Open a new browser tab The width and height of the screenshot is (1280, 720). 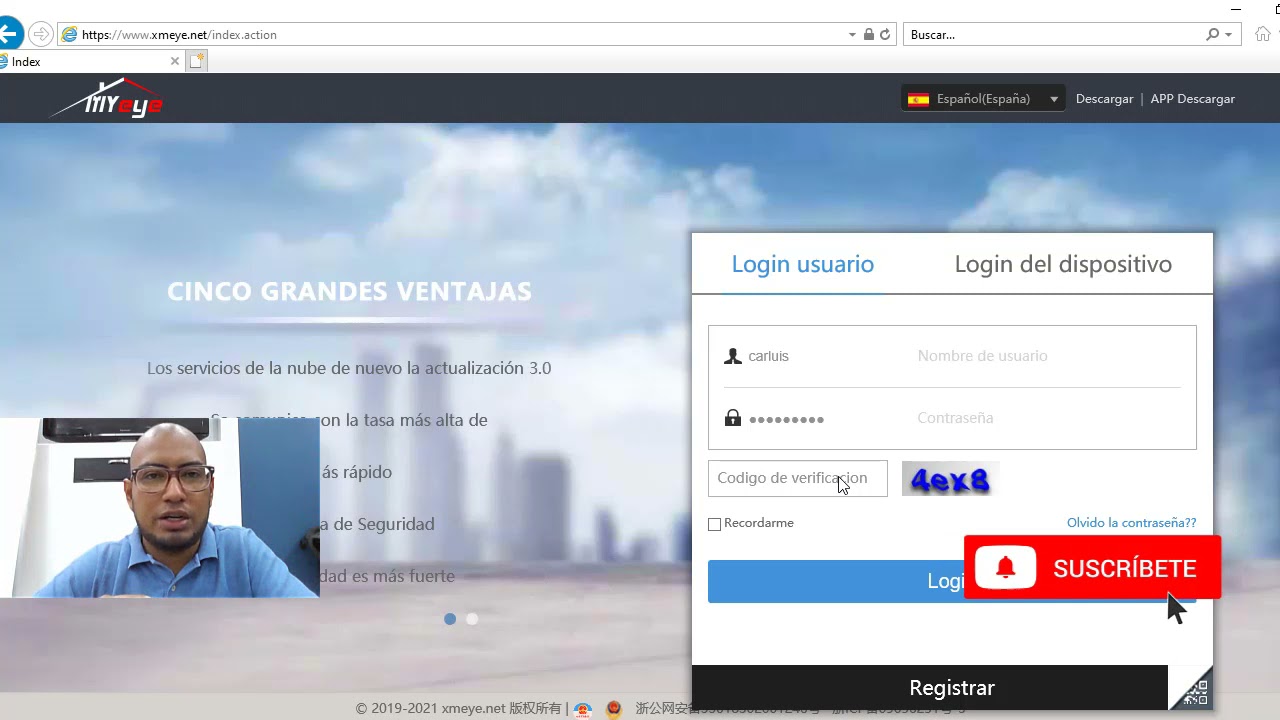[197, 61]
